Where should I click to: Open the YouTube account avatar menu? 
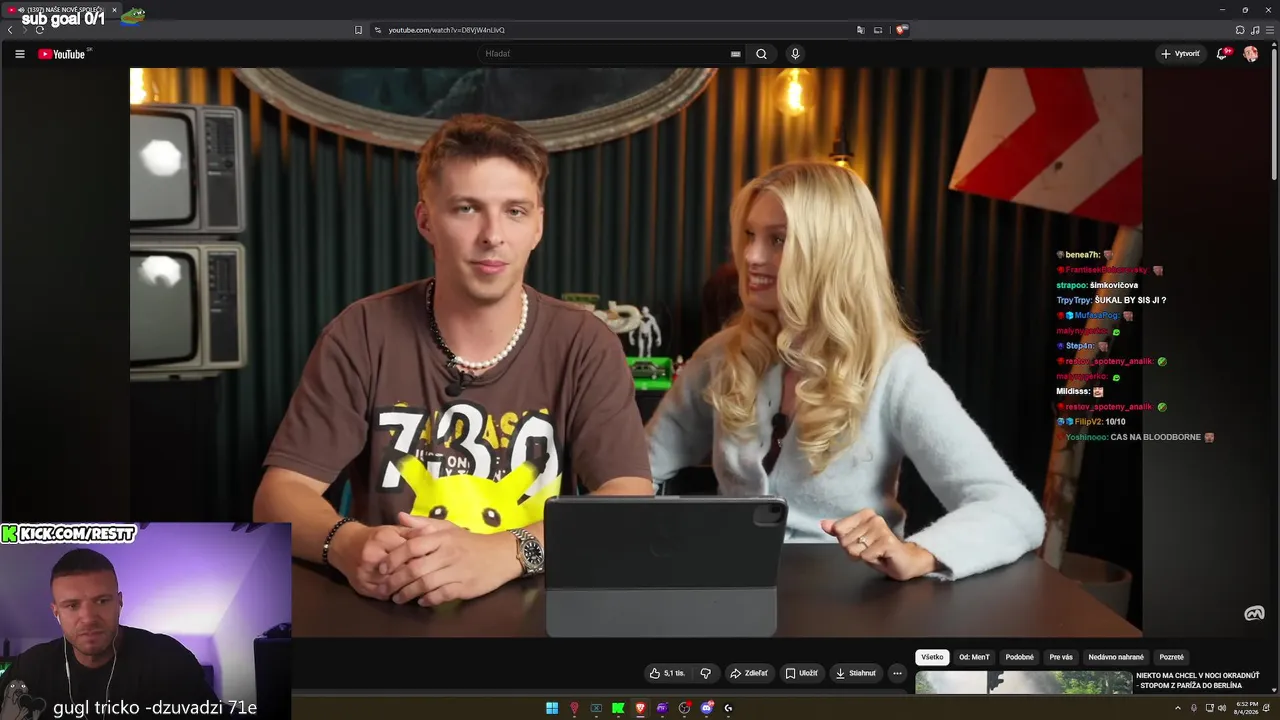point(1251,54)
